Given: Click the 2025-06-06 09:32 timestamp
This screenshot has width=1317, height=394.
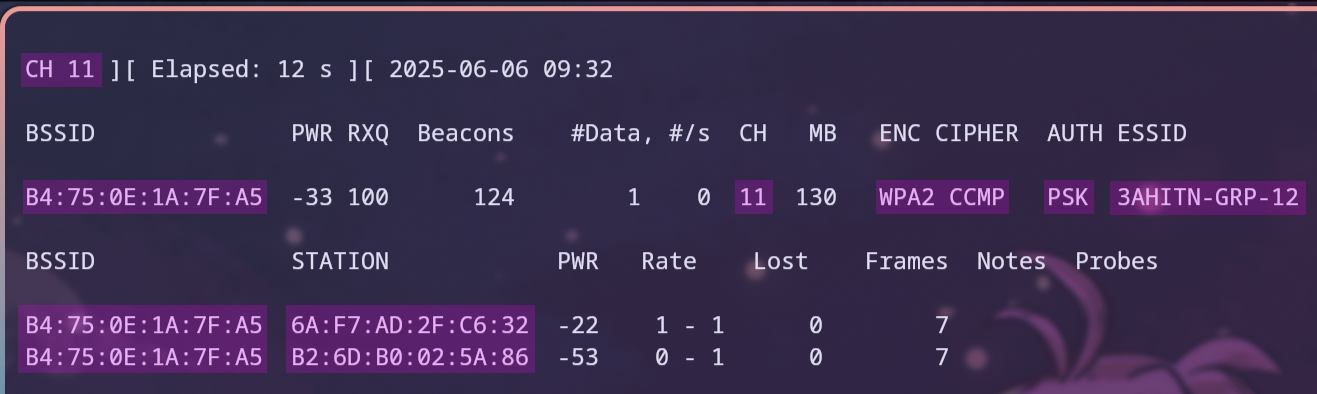Looking at the screenshot, I should coord(501,70).
